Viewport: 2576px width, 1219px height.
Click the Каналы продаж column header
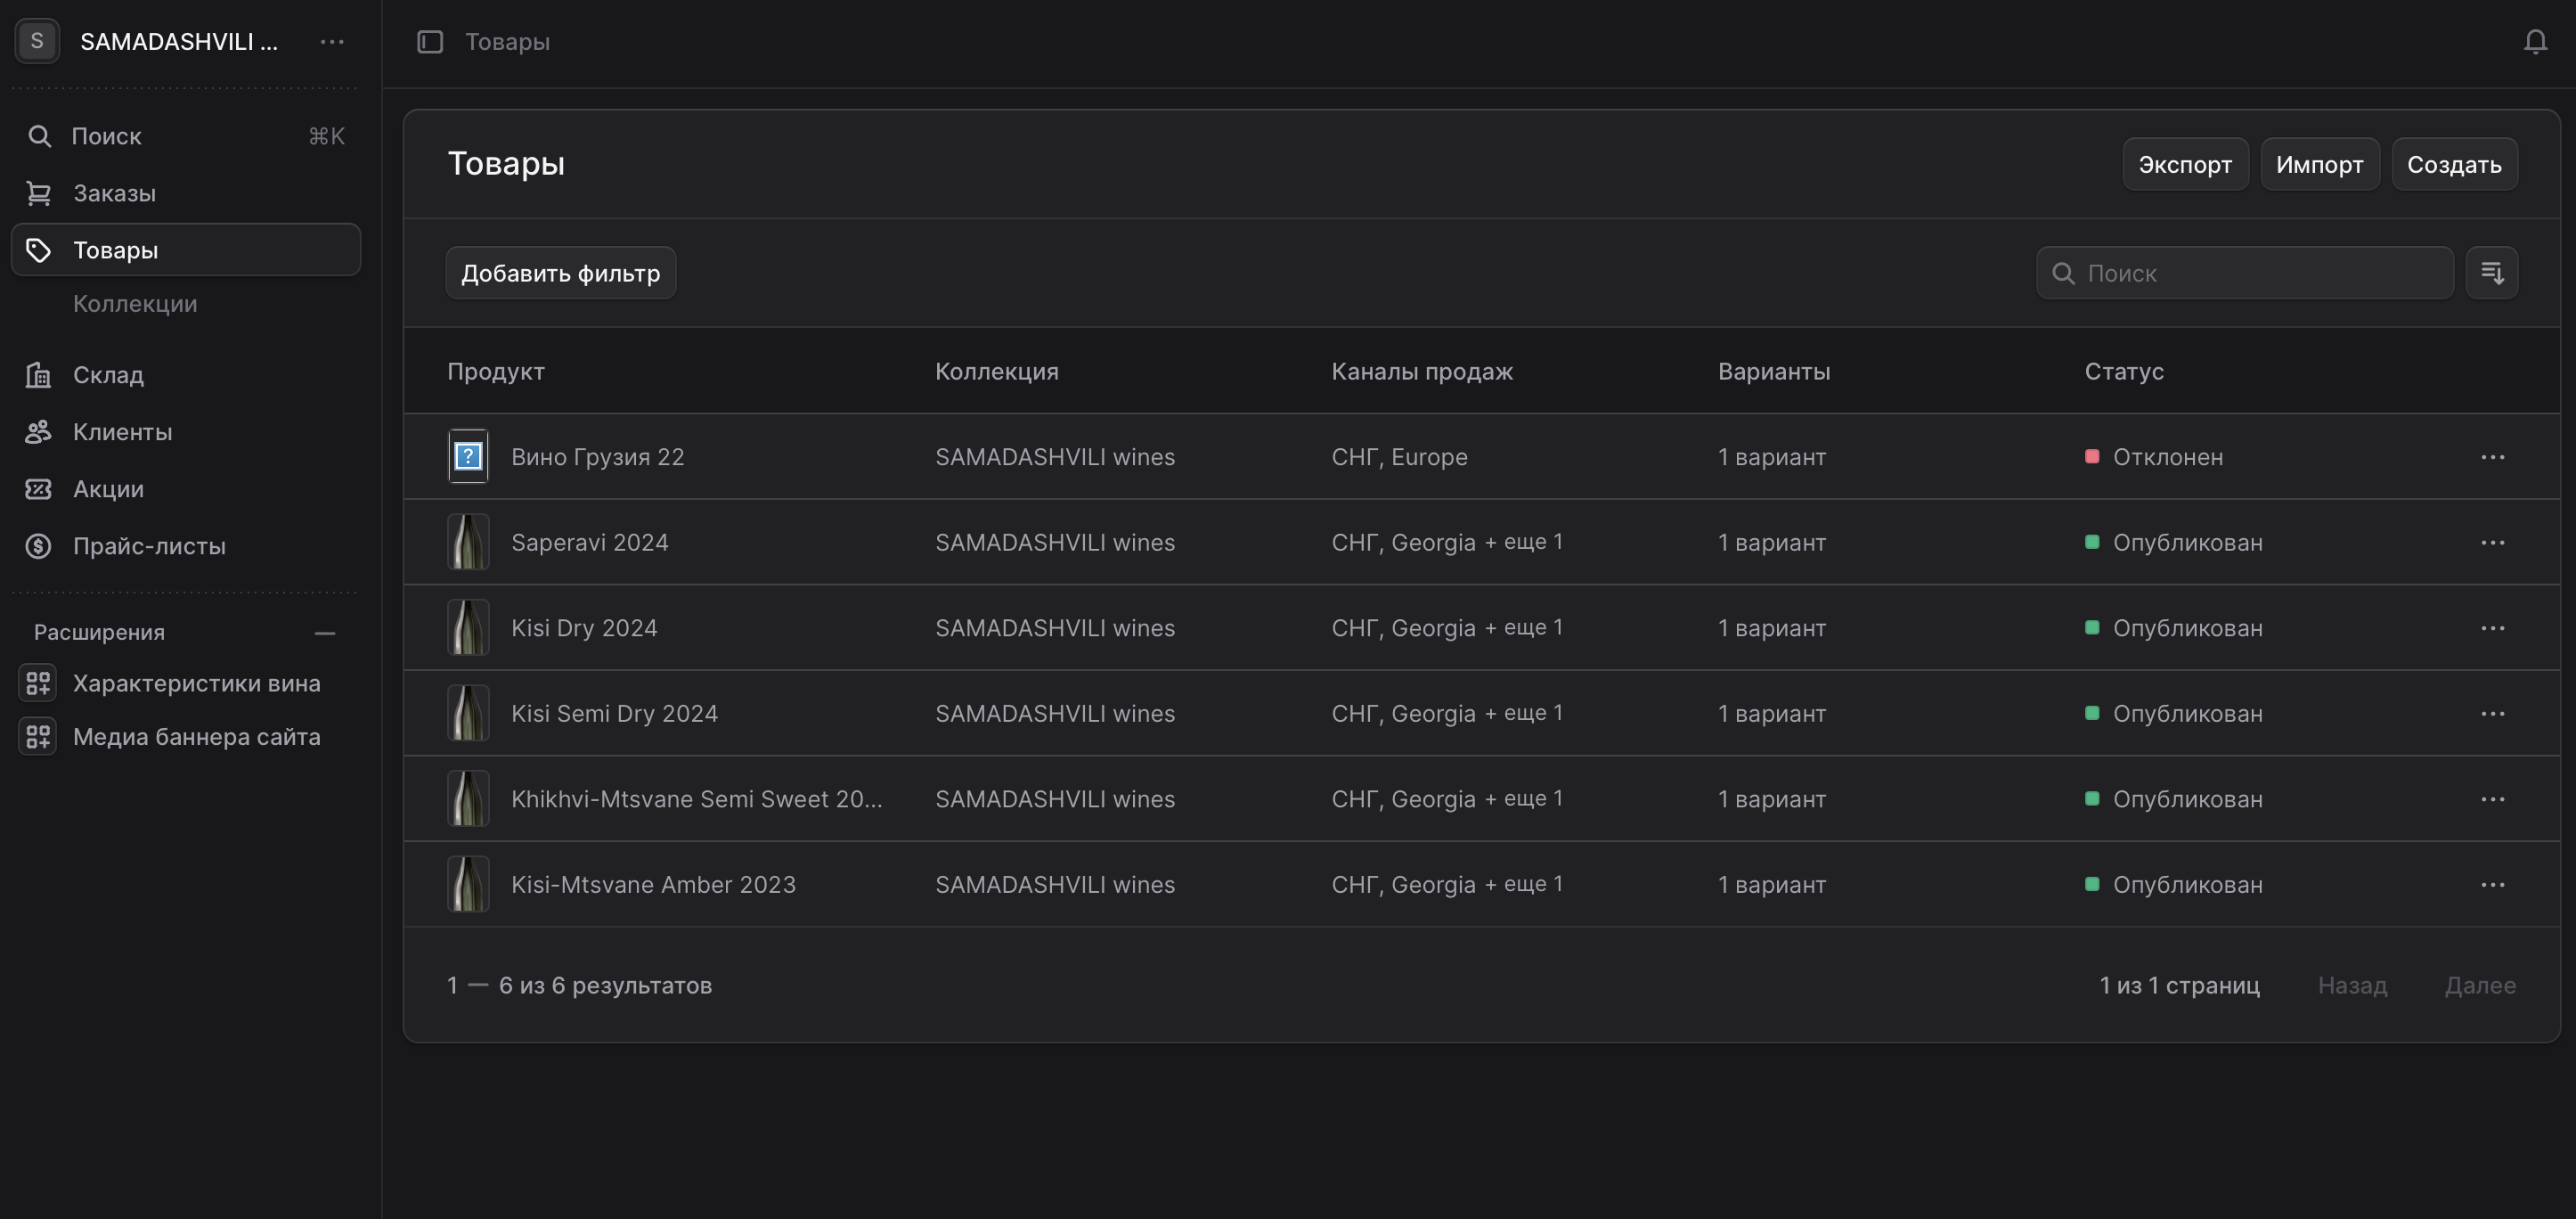1422,372
